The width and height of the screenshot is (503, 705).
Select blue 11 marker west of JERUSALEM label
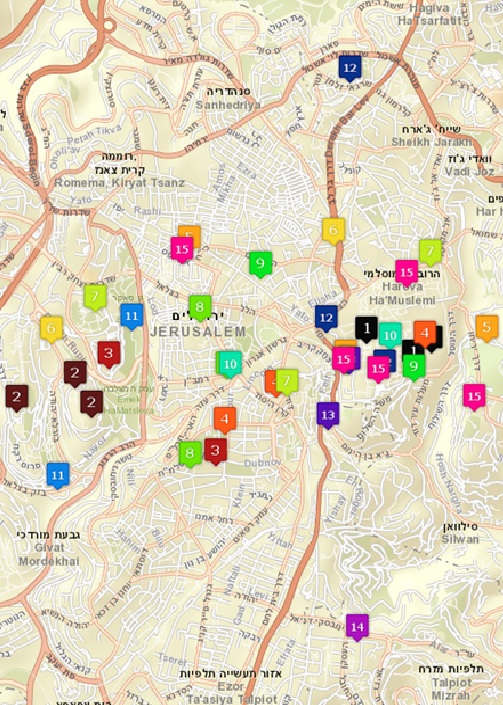coord(132,316)
